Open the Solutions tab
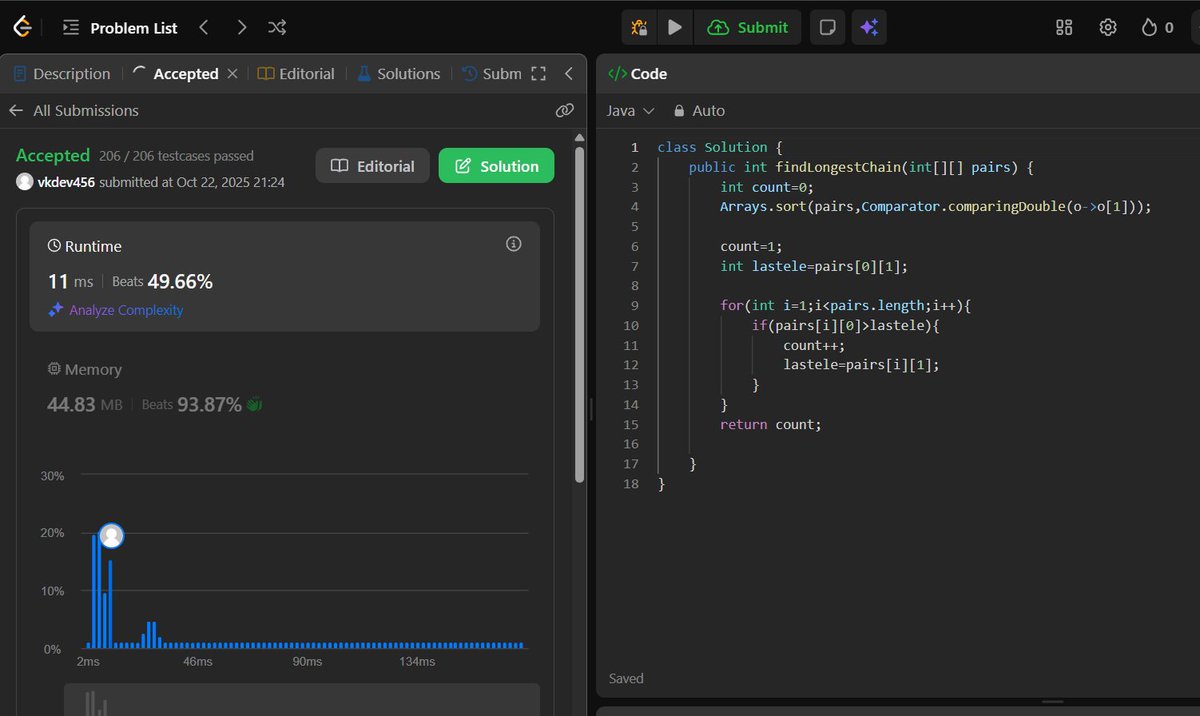This screenshot has width=1200, height=716. [x=398, y=74]
